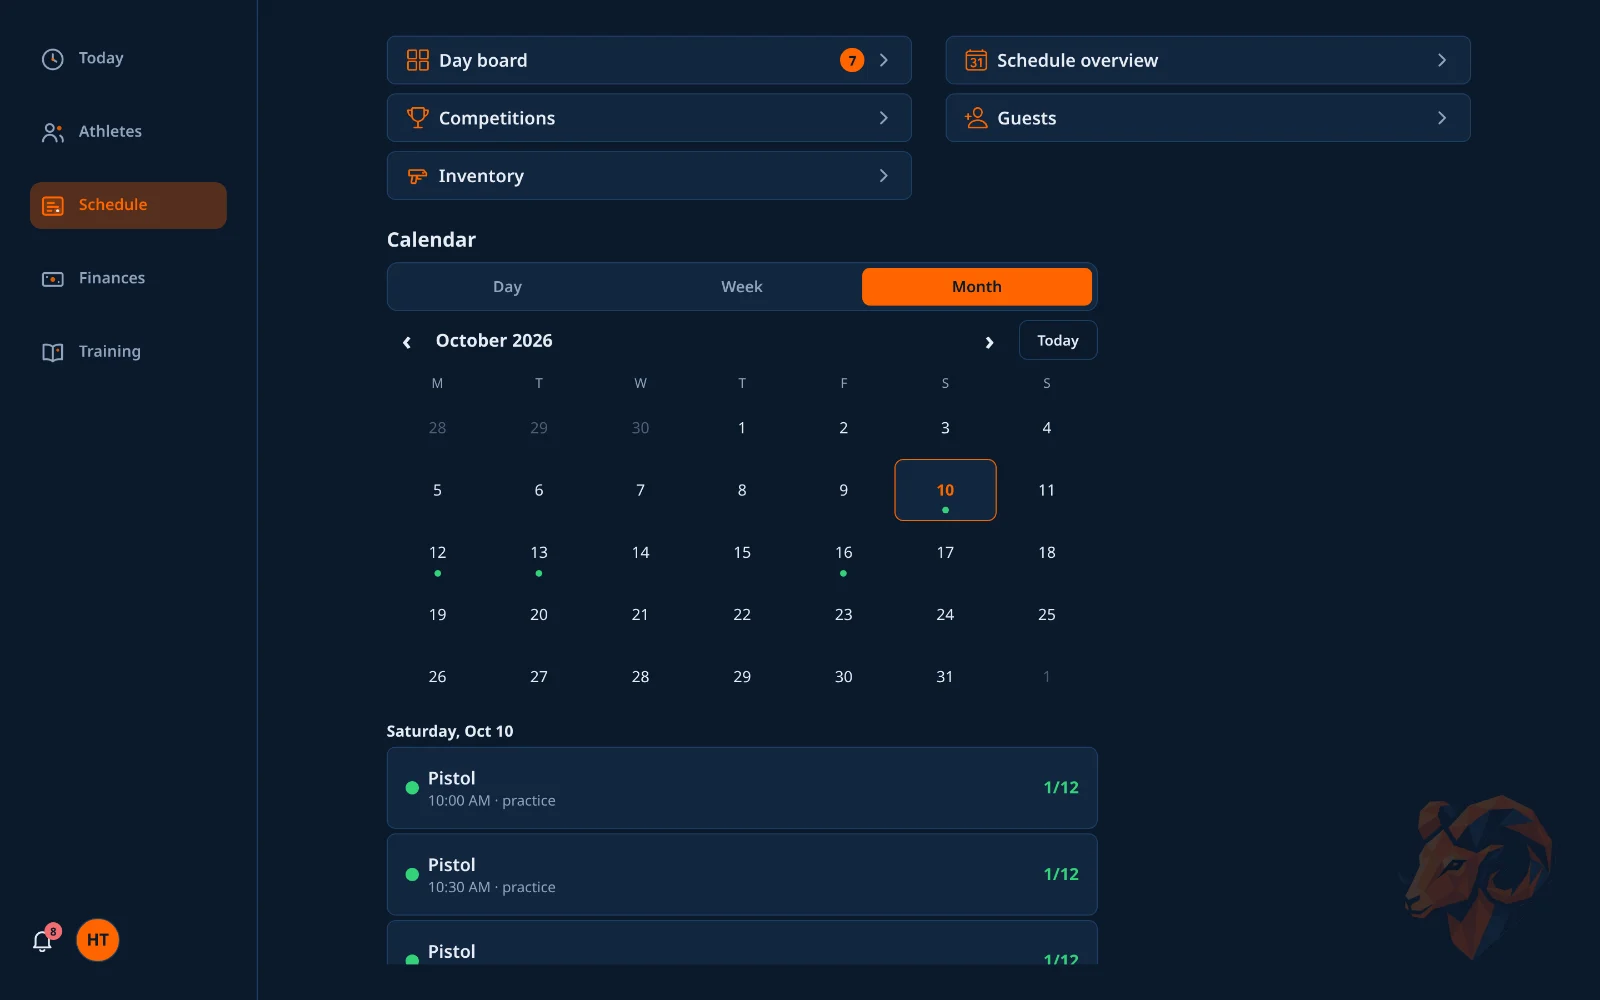Click the Competitions trophy icon

(418, 118)
